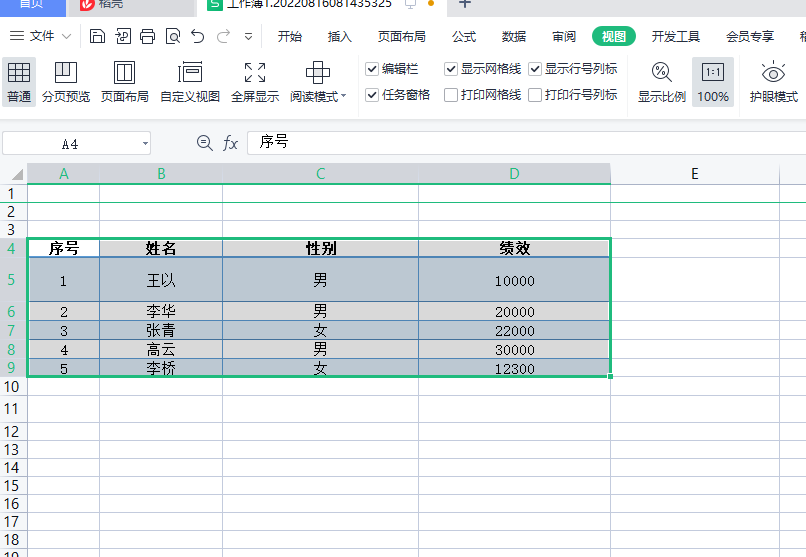Click the cell containing 李华
Image resolution: width=806 pixels, height=557 pixels.
click(161, 311)
